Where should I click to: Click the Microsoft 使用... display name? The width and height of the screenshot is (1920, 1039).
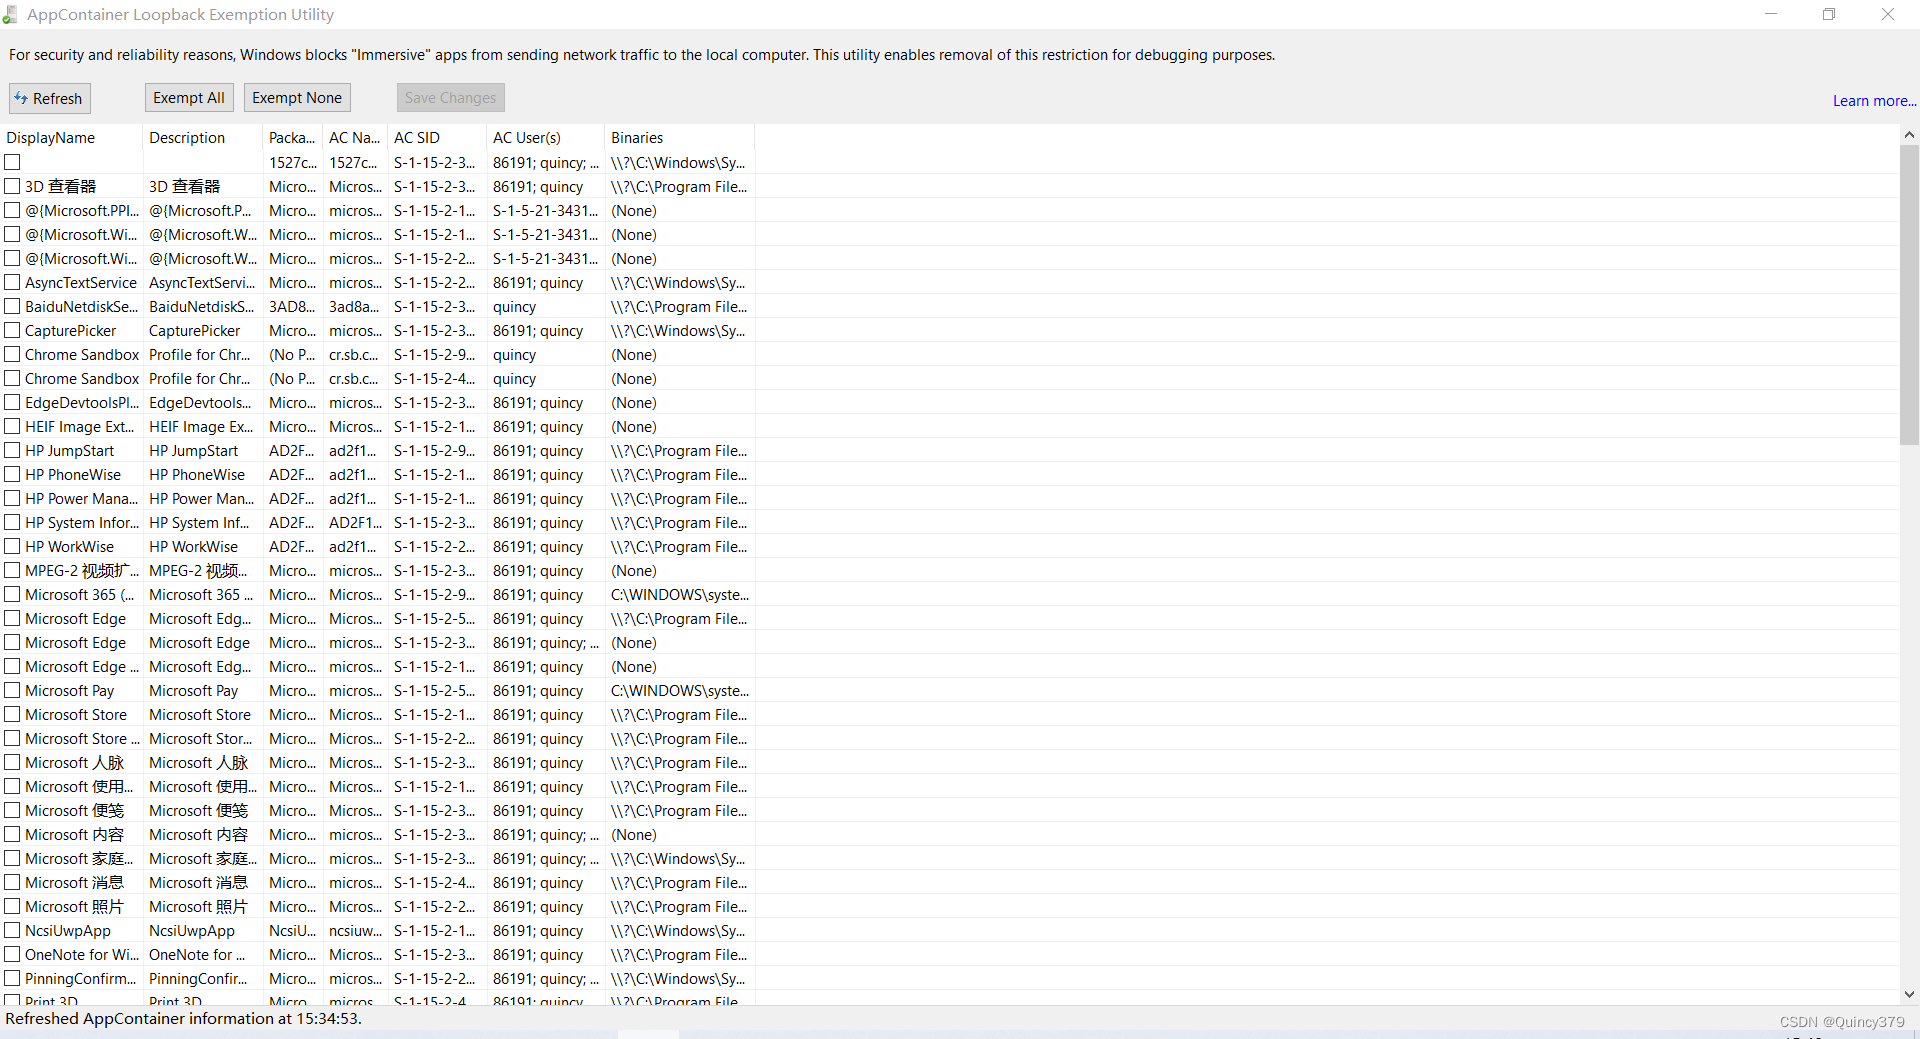click(x=79, y=787)
